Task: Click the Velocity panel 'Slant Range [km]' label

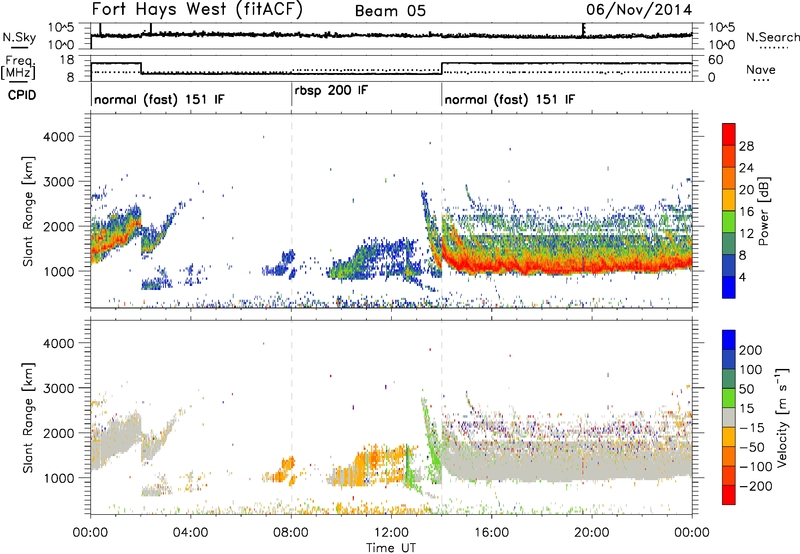Action: click(x=28, y=417)
